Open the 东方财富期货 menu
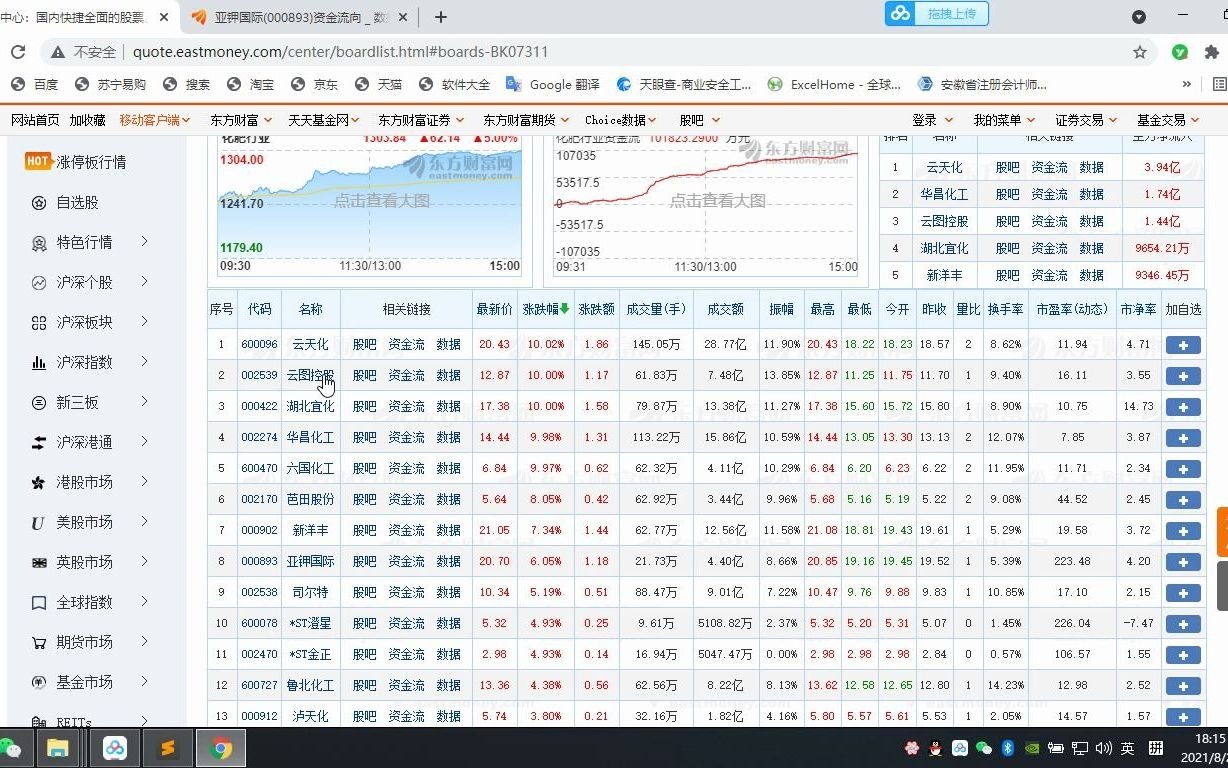 tap(525, 120)
